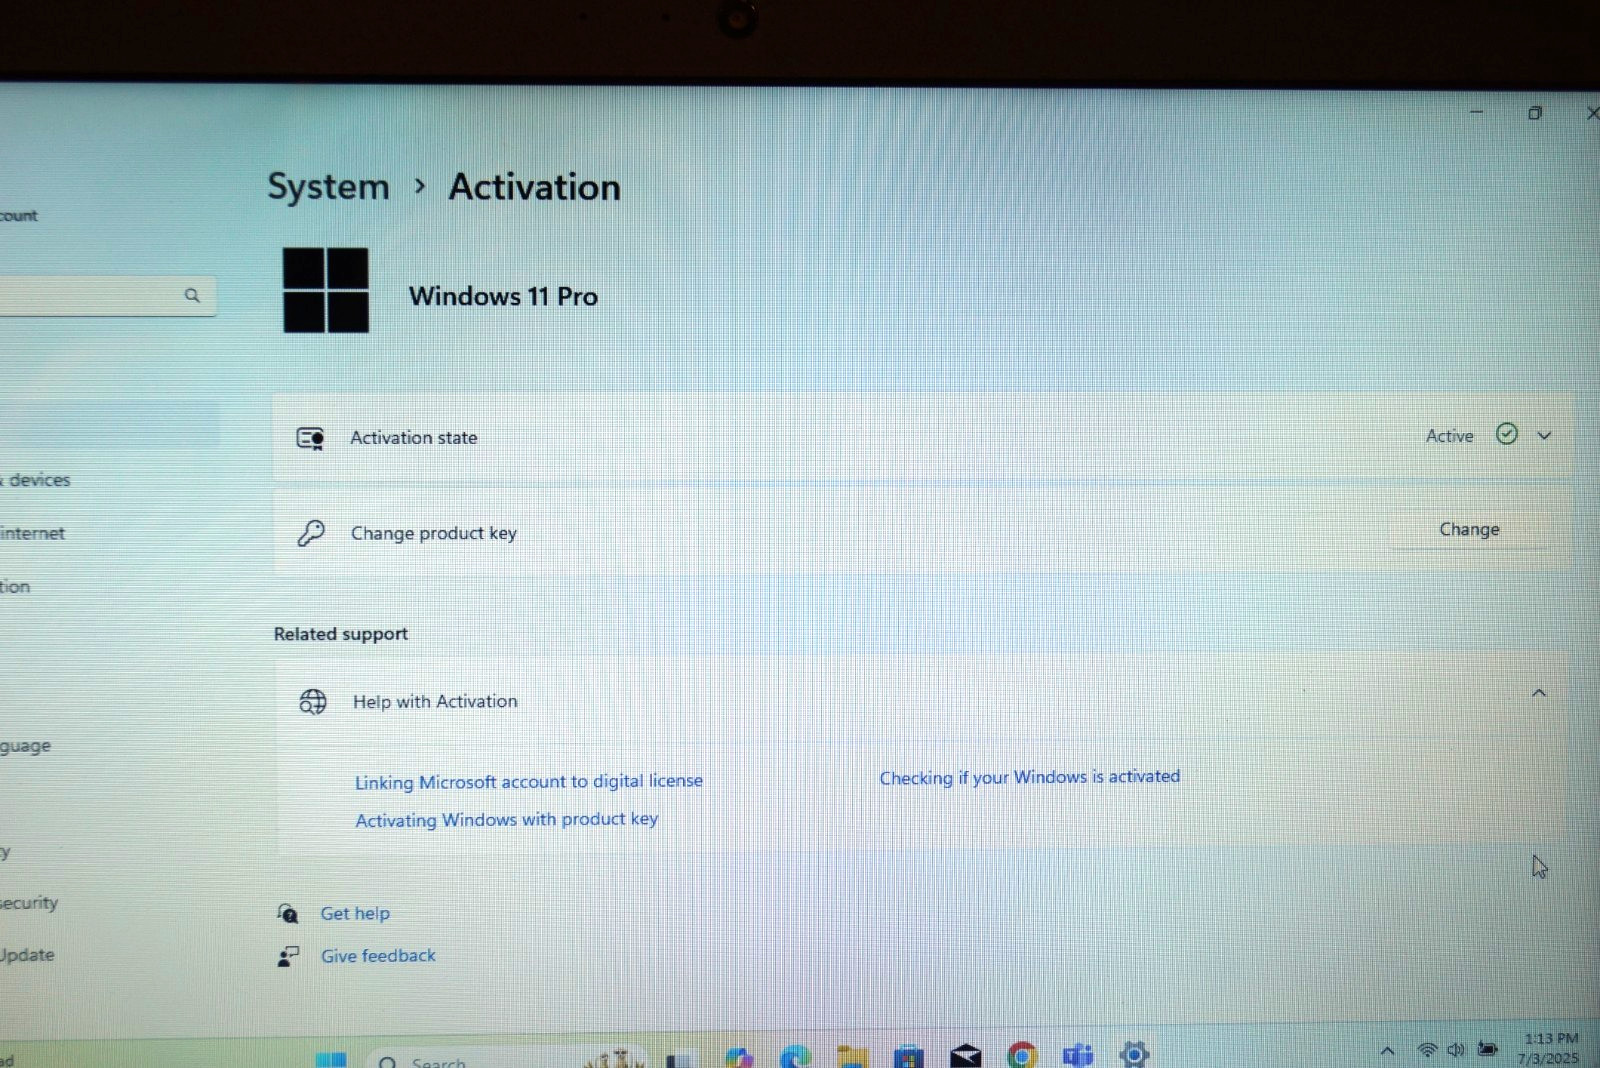Image resolution: width=1600 pixels, height=1068 pixels.
Task: Click the taskbar Search box
Action: (x=505, y=1060)
